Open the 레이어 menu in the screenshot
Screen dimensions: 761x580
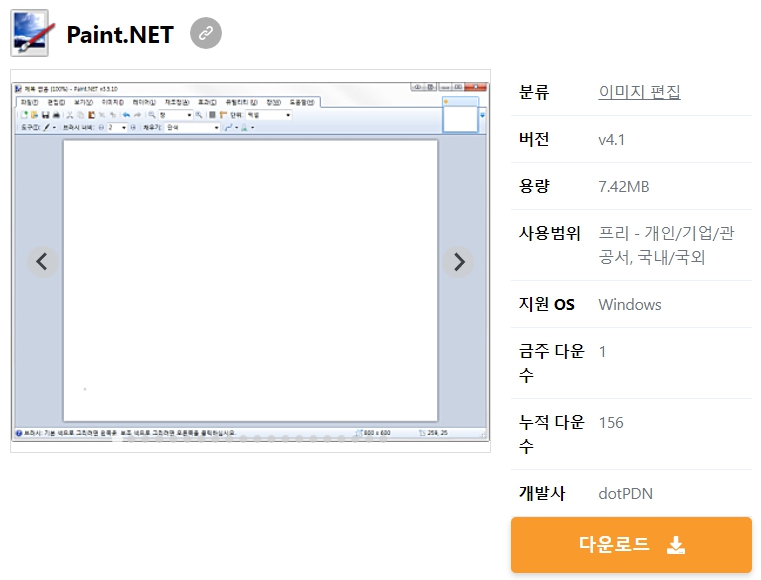coord(144,102)
